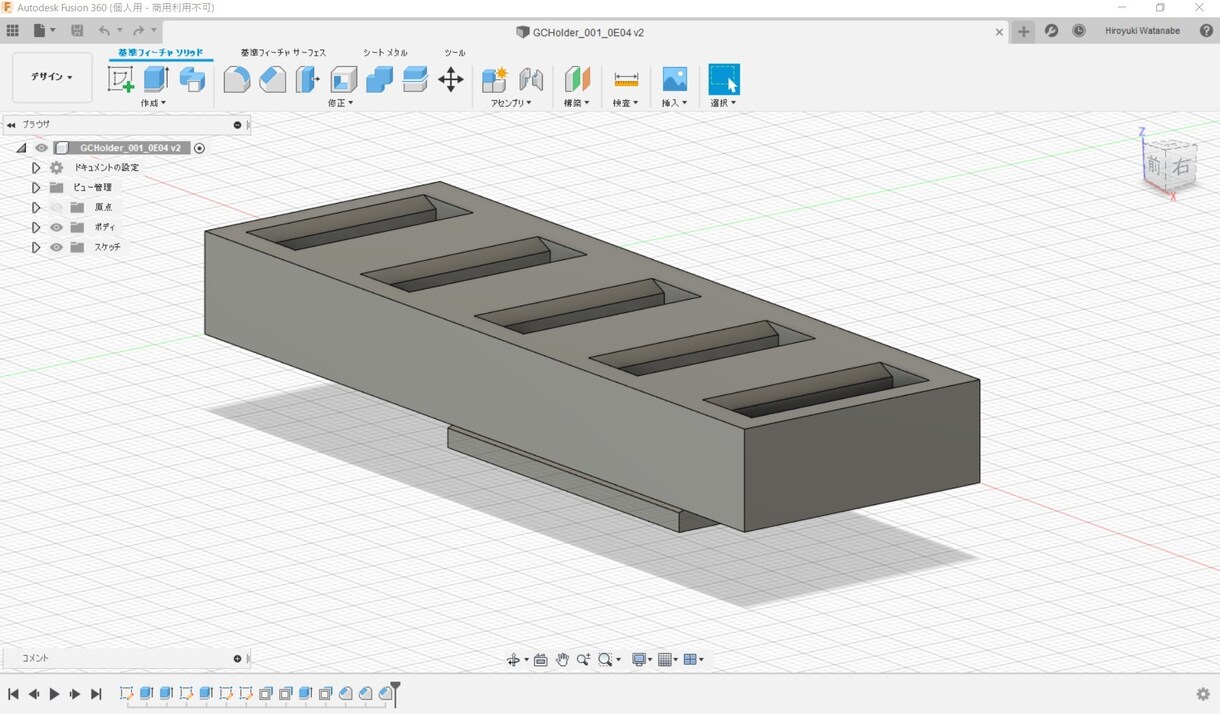Select the Chamfer tool icon
Image resolution: width=1220 pixels, height=714 pixels.
pos(272,79)
